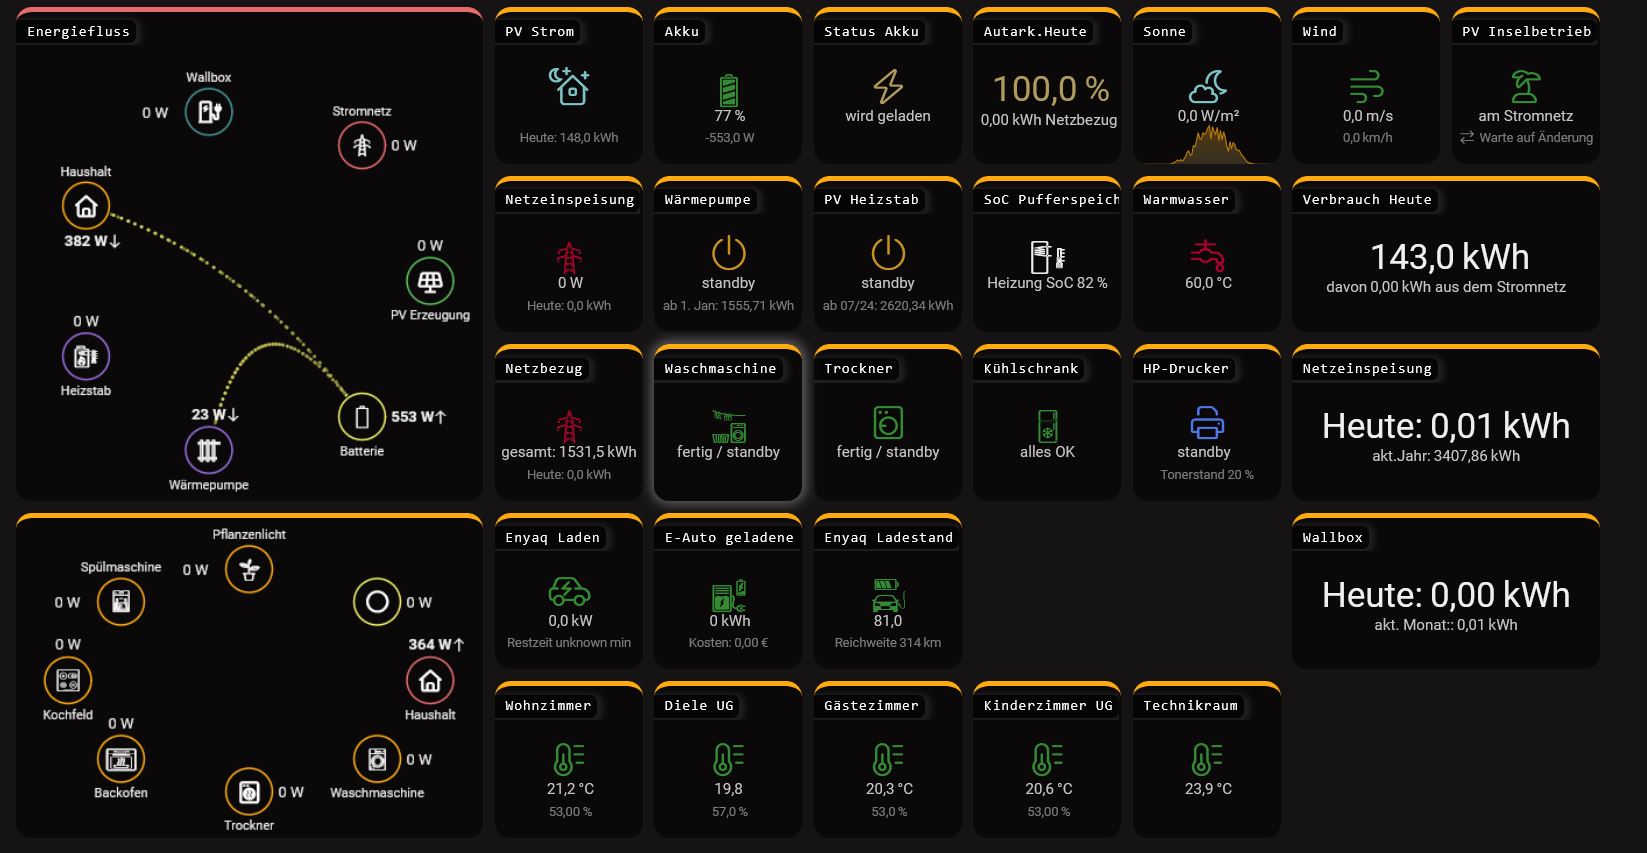
Task: Open the Wohnzimmer thermometer icon
Action: click(x=568, y=759)
